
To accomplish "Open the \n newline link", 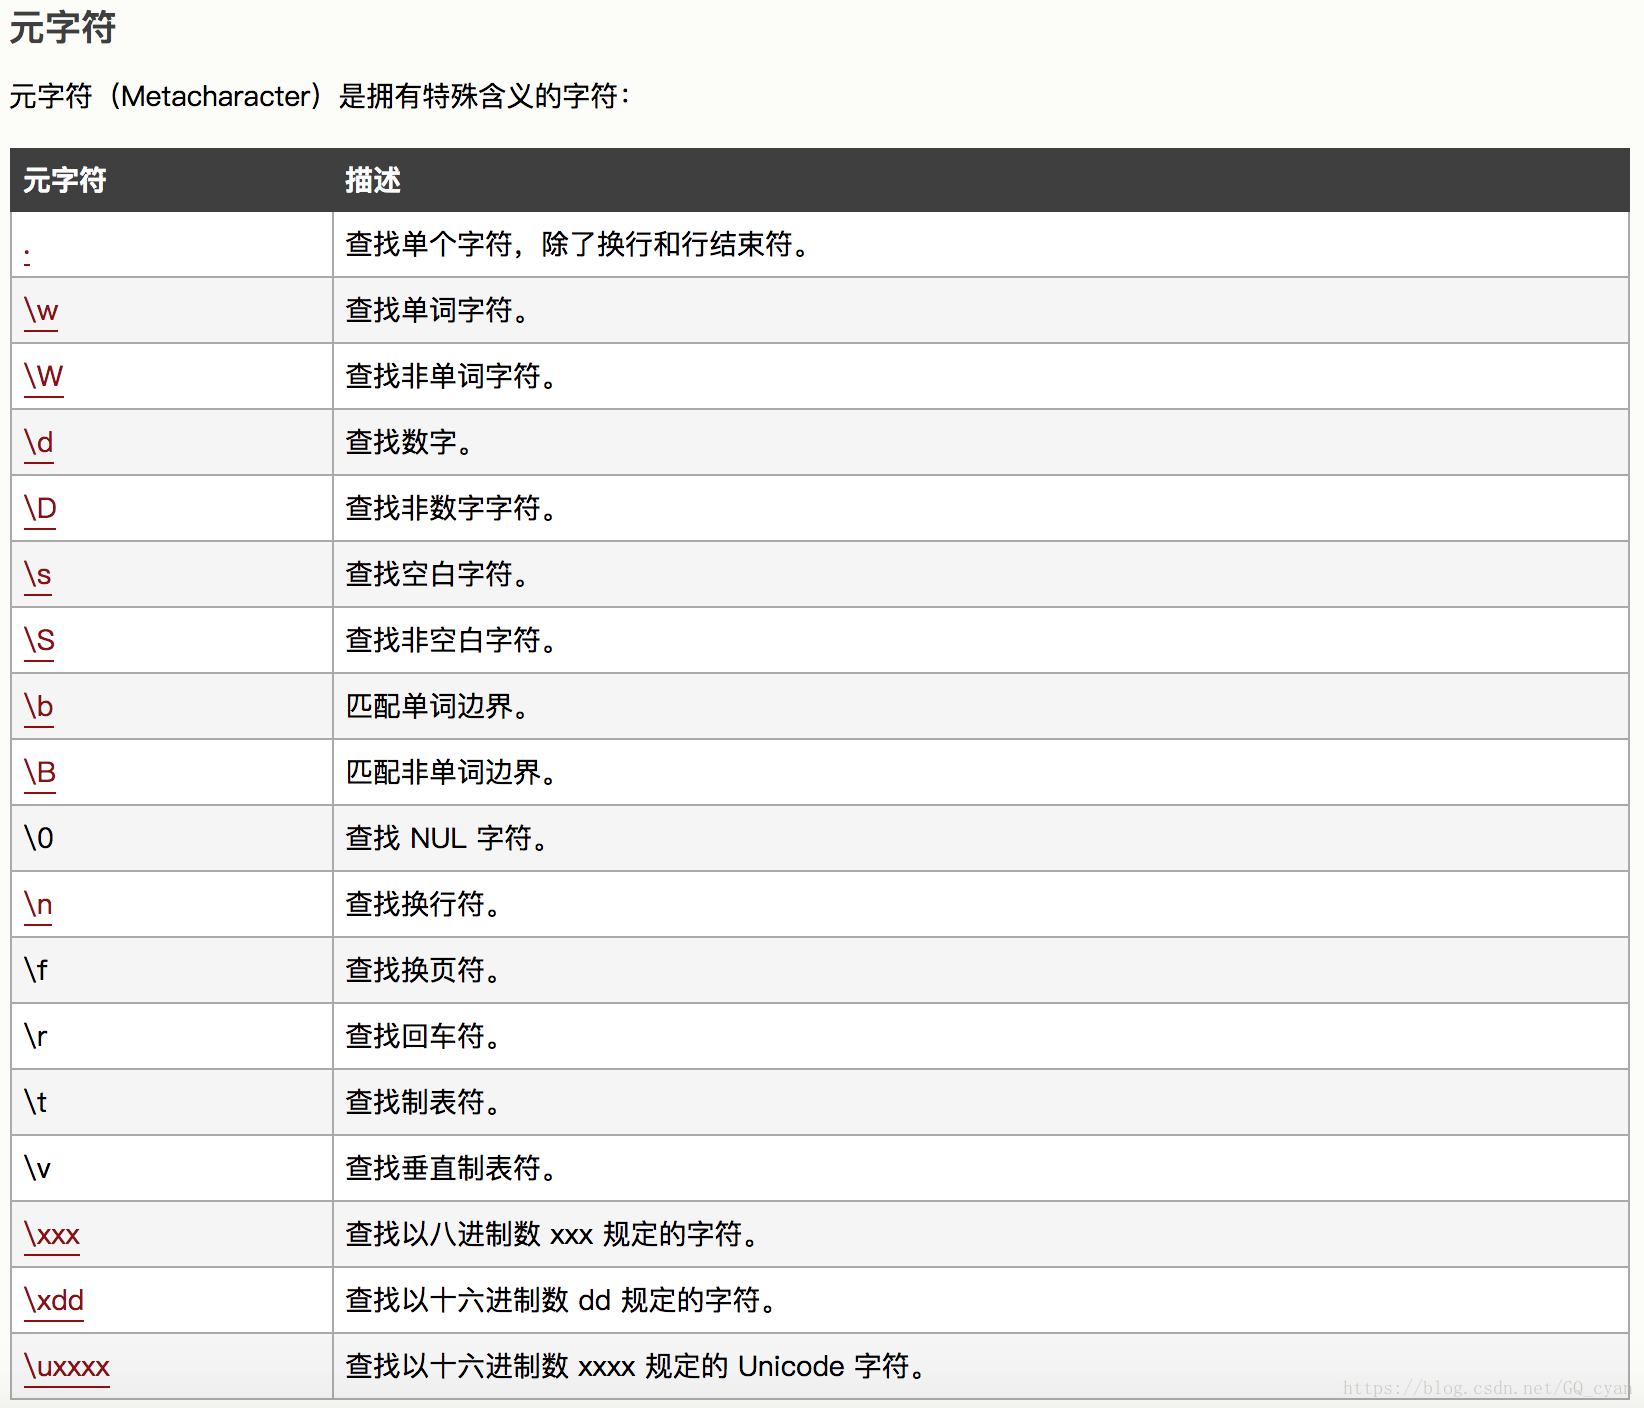I will 38,905.
